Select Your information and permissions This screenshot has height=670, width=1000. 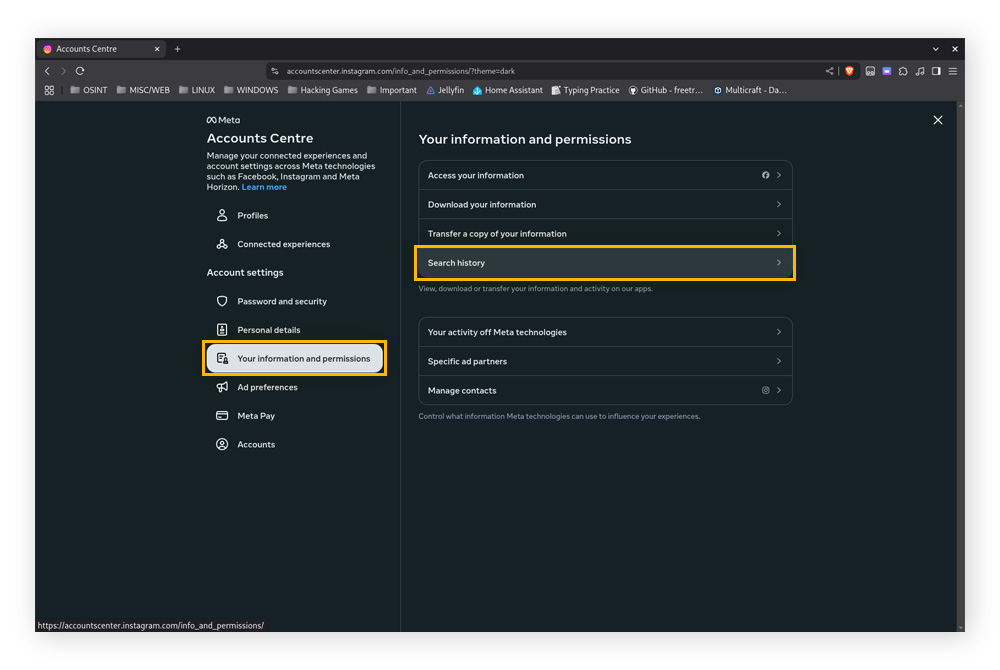click(x=294, y=358)
